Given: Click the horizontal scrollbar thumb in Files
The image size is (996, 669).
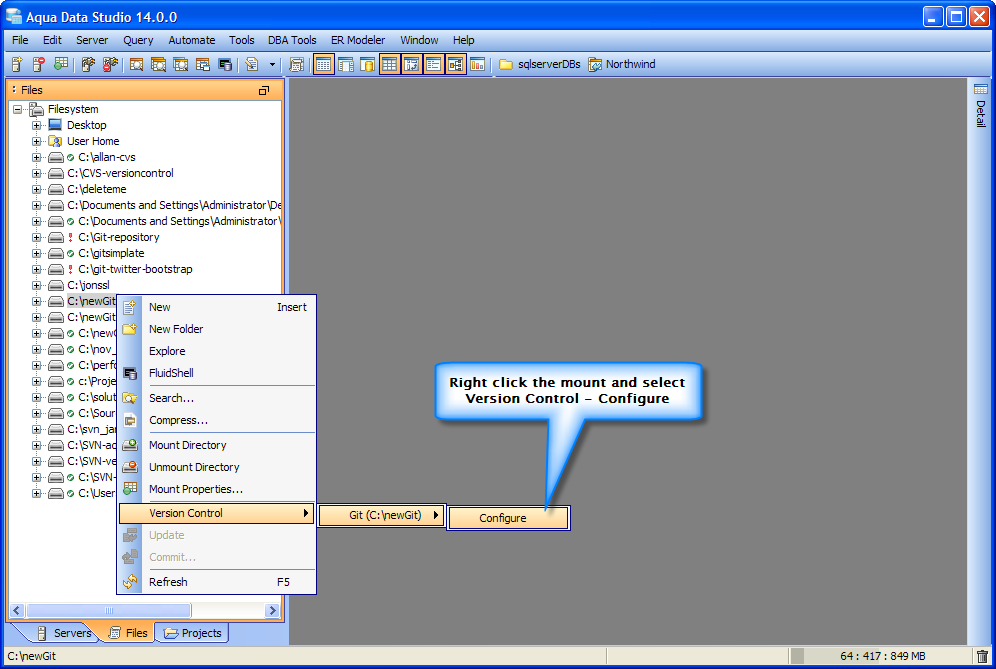Looking at the screenshot, I should click(109, 611).
